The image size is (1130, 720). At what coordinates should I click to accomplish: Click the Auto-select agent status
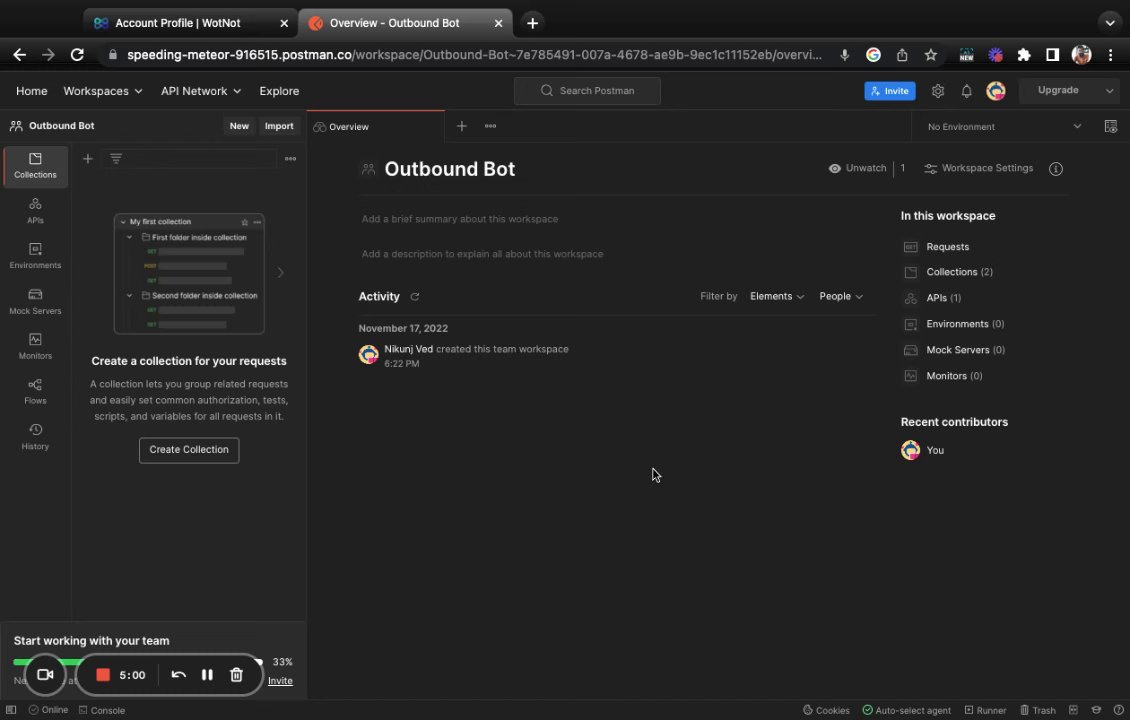pos(907,710)
